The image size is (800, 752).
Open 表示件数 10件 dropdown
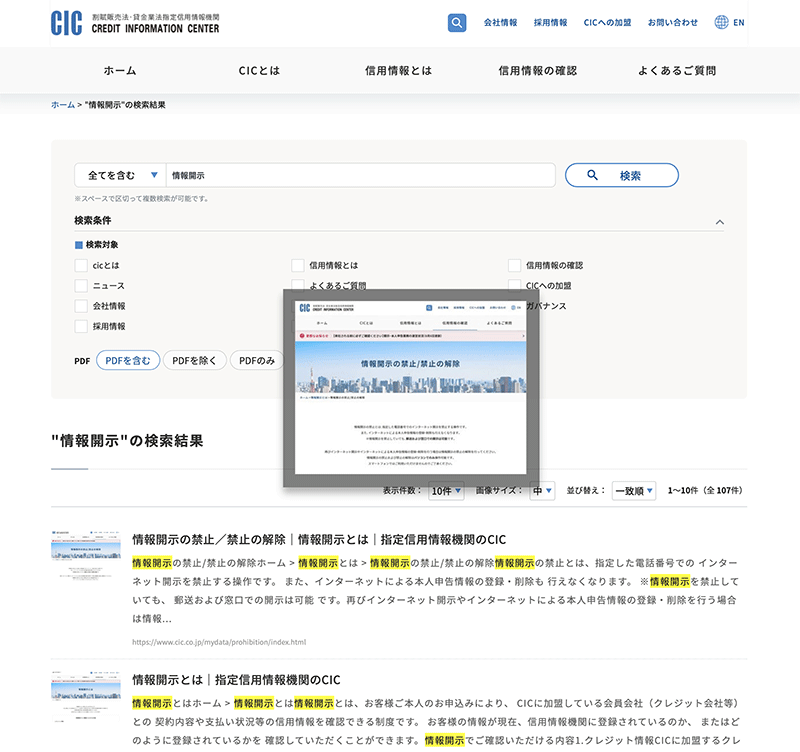[446, 491]
